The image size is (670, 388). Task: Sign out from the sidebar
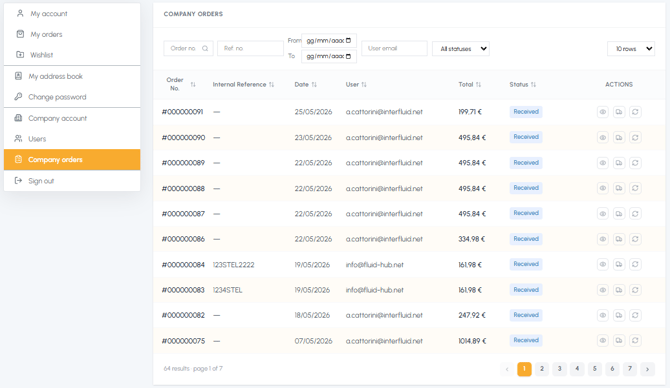point(72,181)
